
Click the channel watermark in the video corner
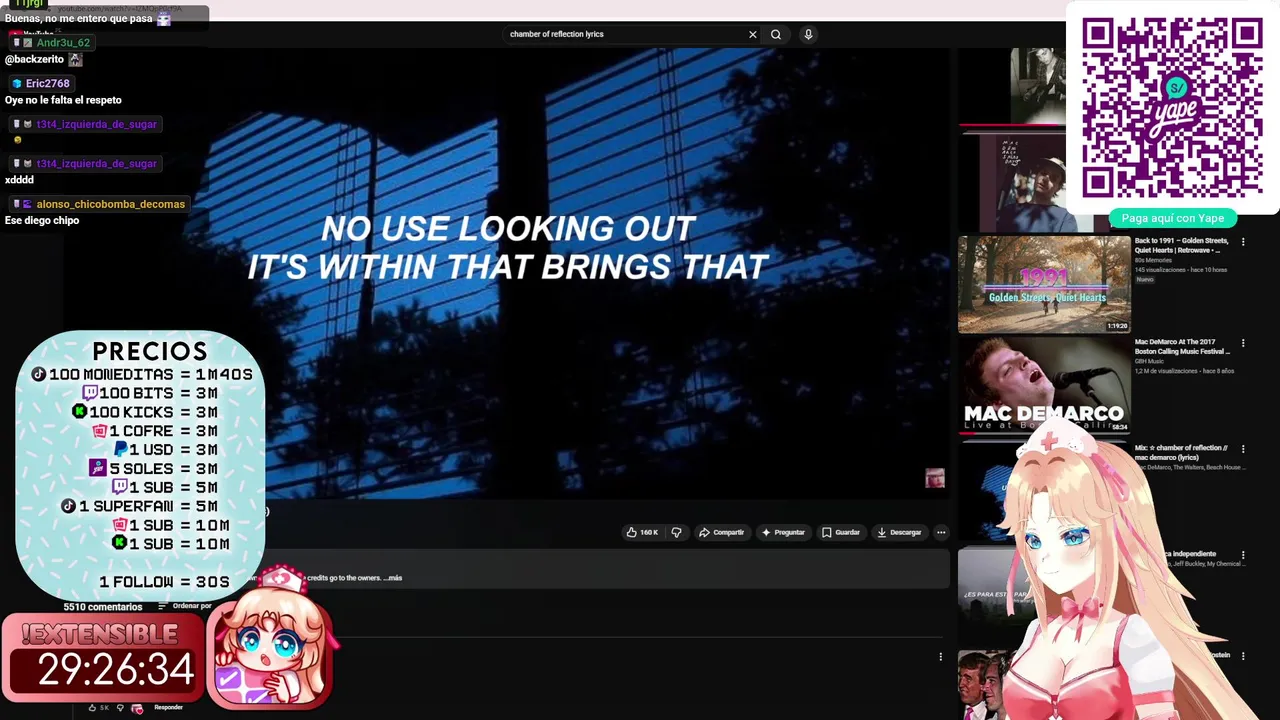935,479
